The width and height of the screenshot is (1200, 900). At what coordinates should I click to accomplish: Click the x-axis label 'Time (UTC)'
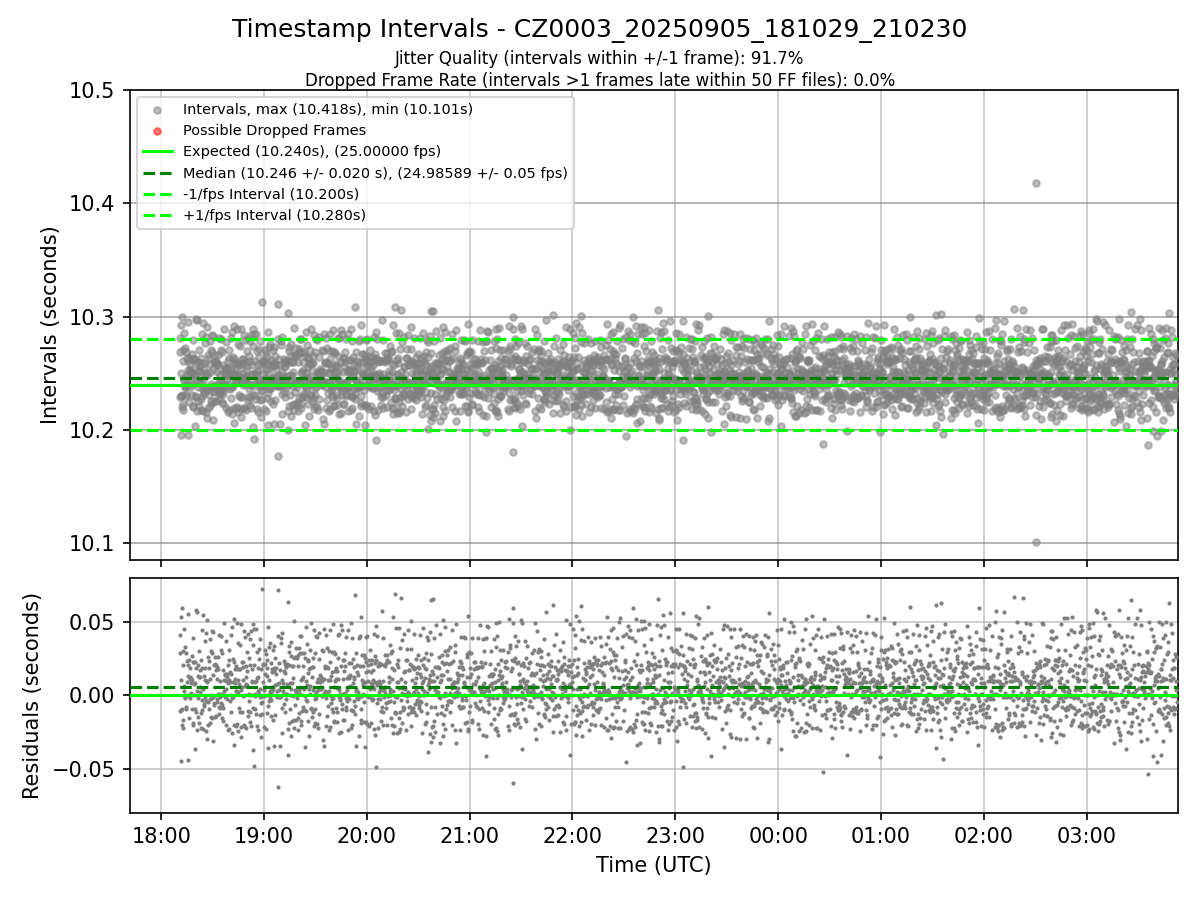tap(653, 865)
